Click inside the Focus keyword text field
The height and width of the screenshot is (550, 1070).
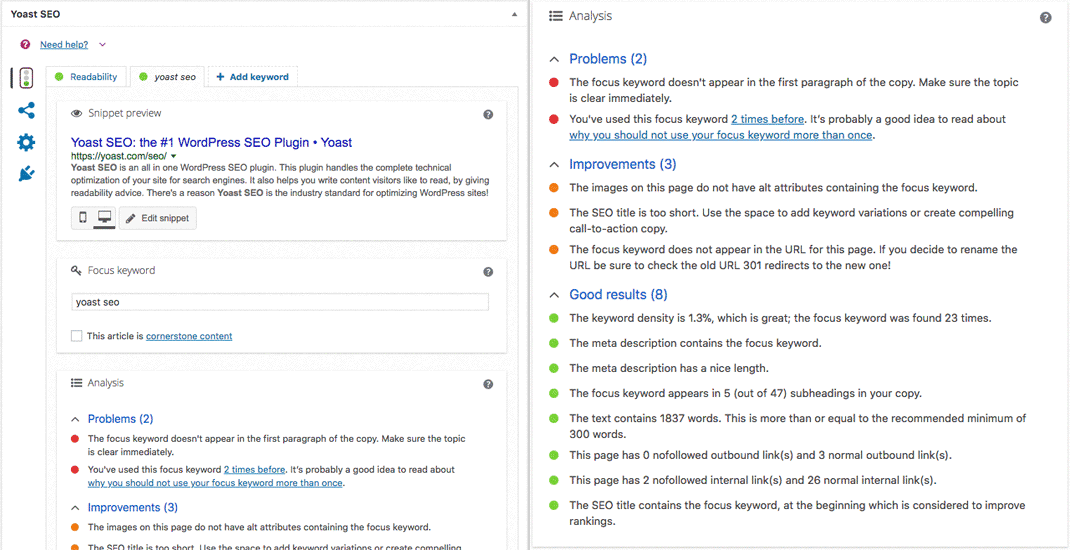click(x=280, y=302)
